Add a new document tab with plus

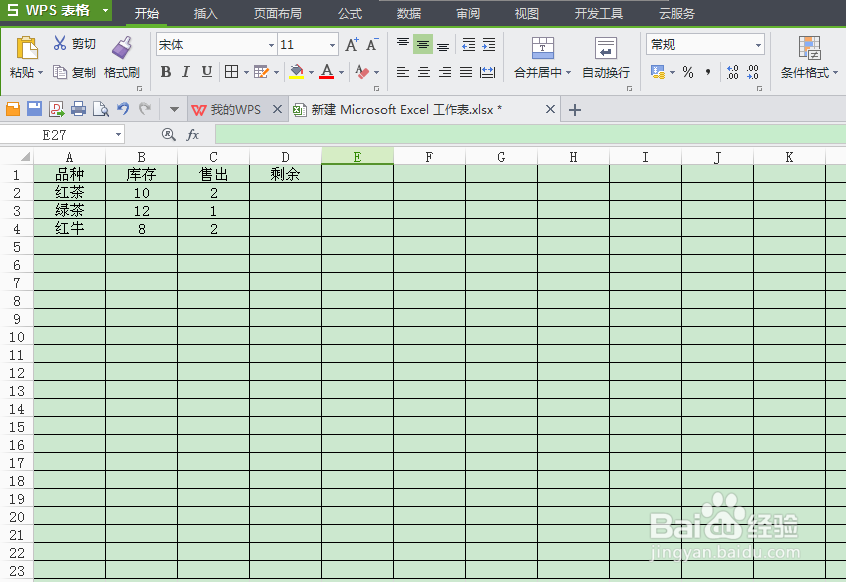click(575, 110)
